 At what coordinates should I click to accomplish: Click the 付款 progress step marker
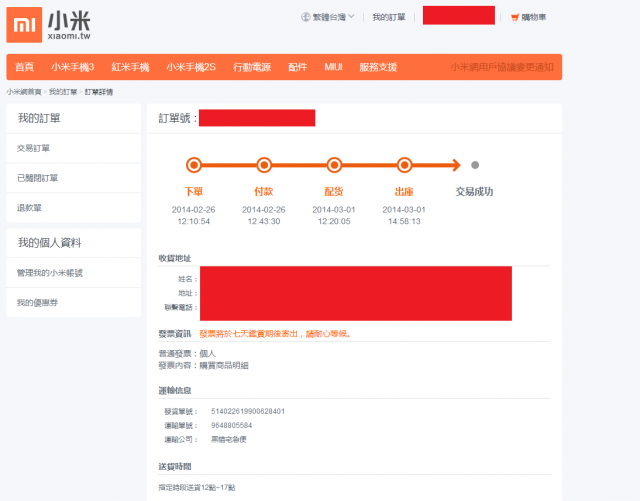pos(264,165)
